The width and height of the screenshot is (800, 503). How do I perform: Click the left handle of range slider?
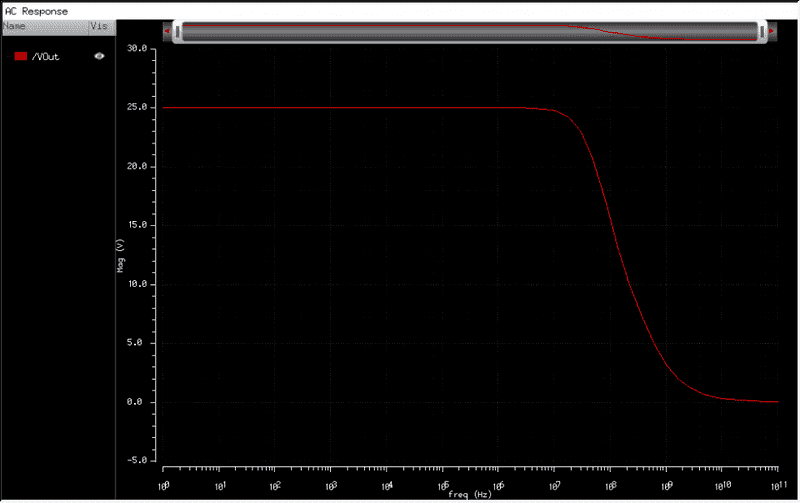[x=178, y=32]
